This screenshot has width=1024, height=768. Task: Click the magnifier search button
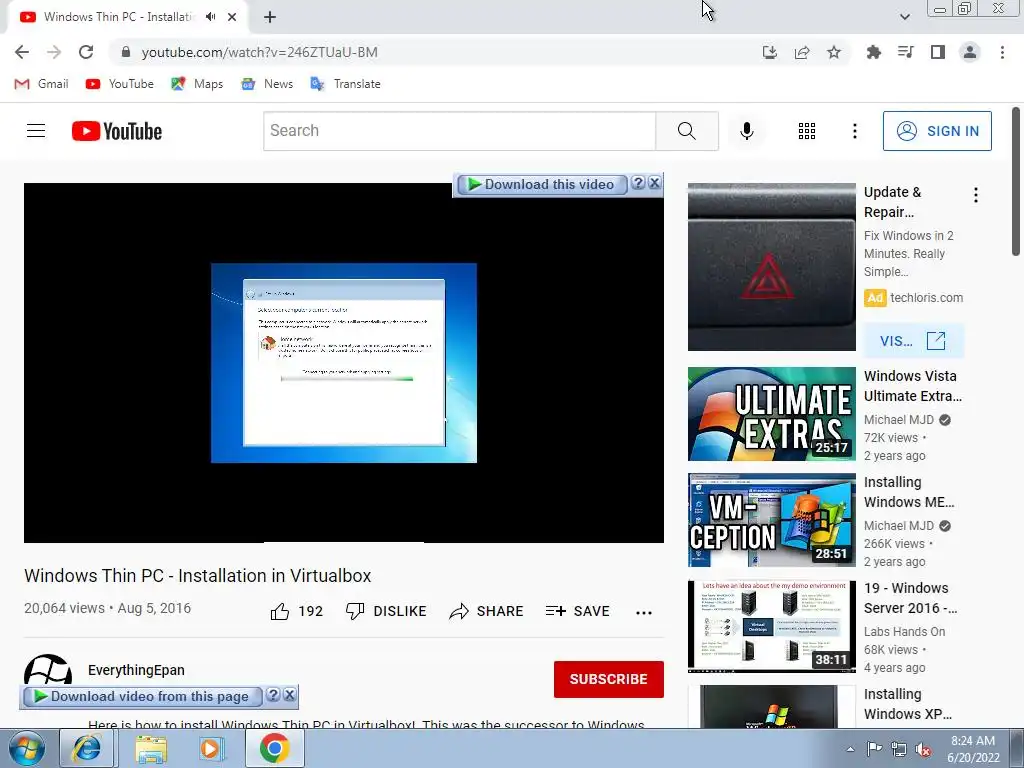(687, 131)
